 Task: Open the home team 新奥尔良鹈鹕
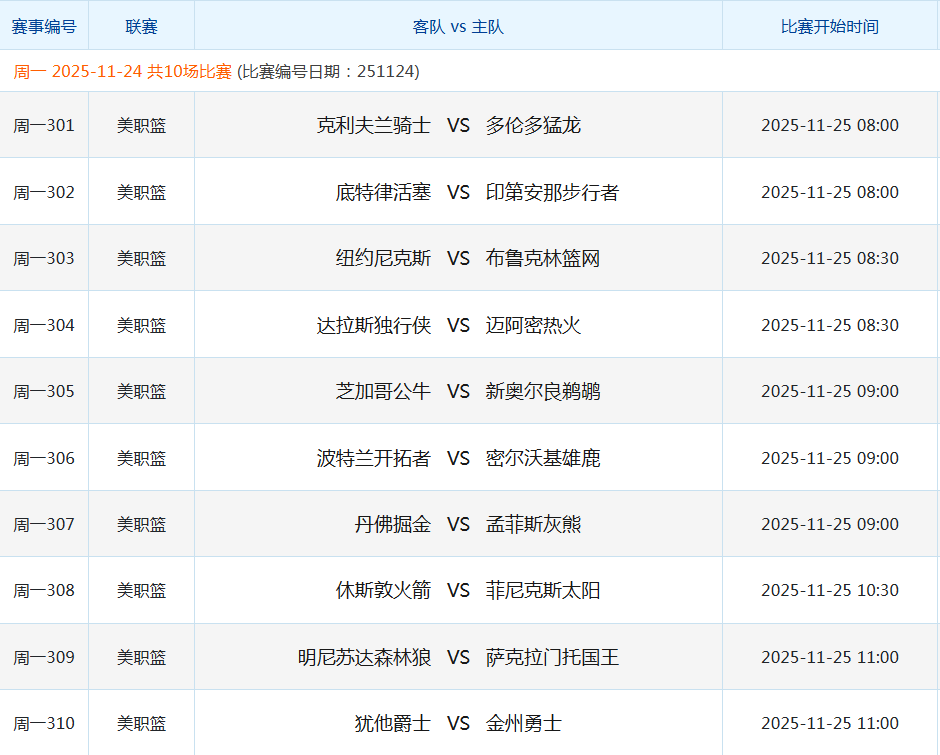click(x=543, y=391)
